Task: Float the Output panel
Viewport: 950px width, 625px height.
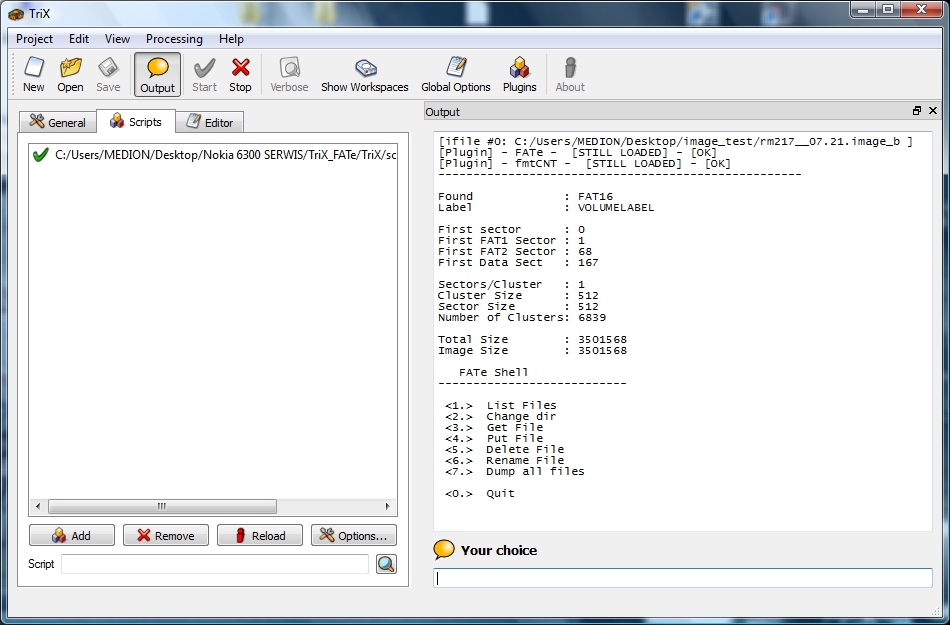Action: coord(917,111)
